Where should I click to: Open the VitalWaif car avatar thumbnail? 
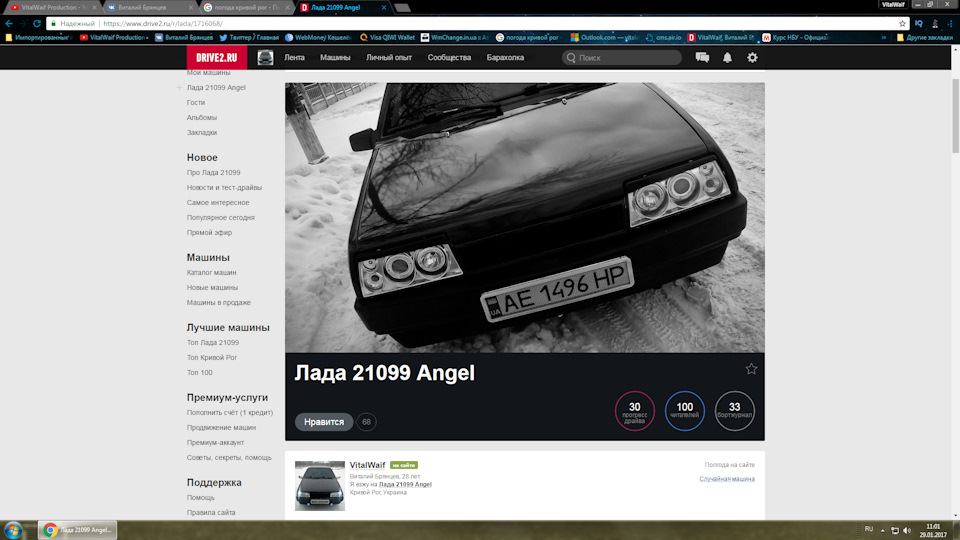(320, 486)
